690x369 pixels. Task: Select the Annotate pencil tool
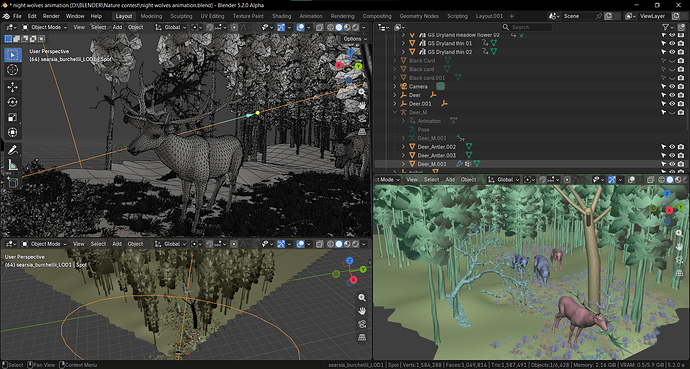pos(13,150)
